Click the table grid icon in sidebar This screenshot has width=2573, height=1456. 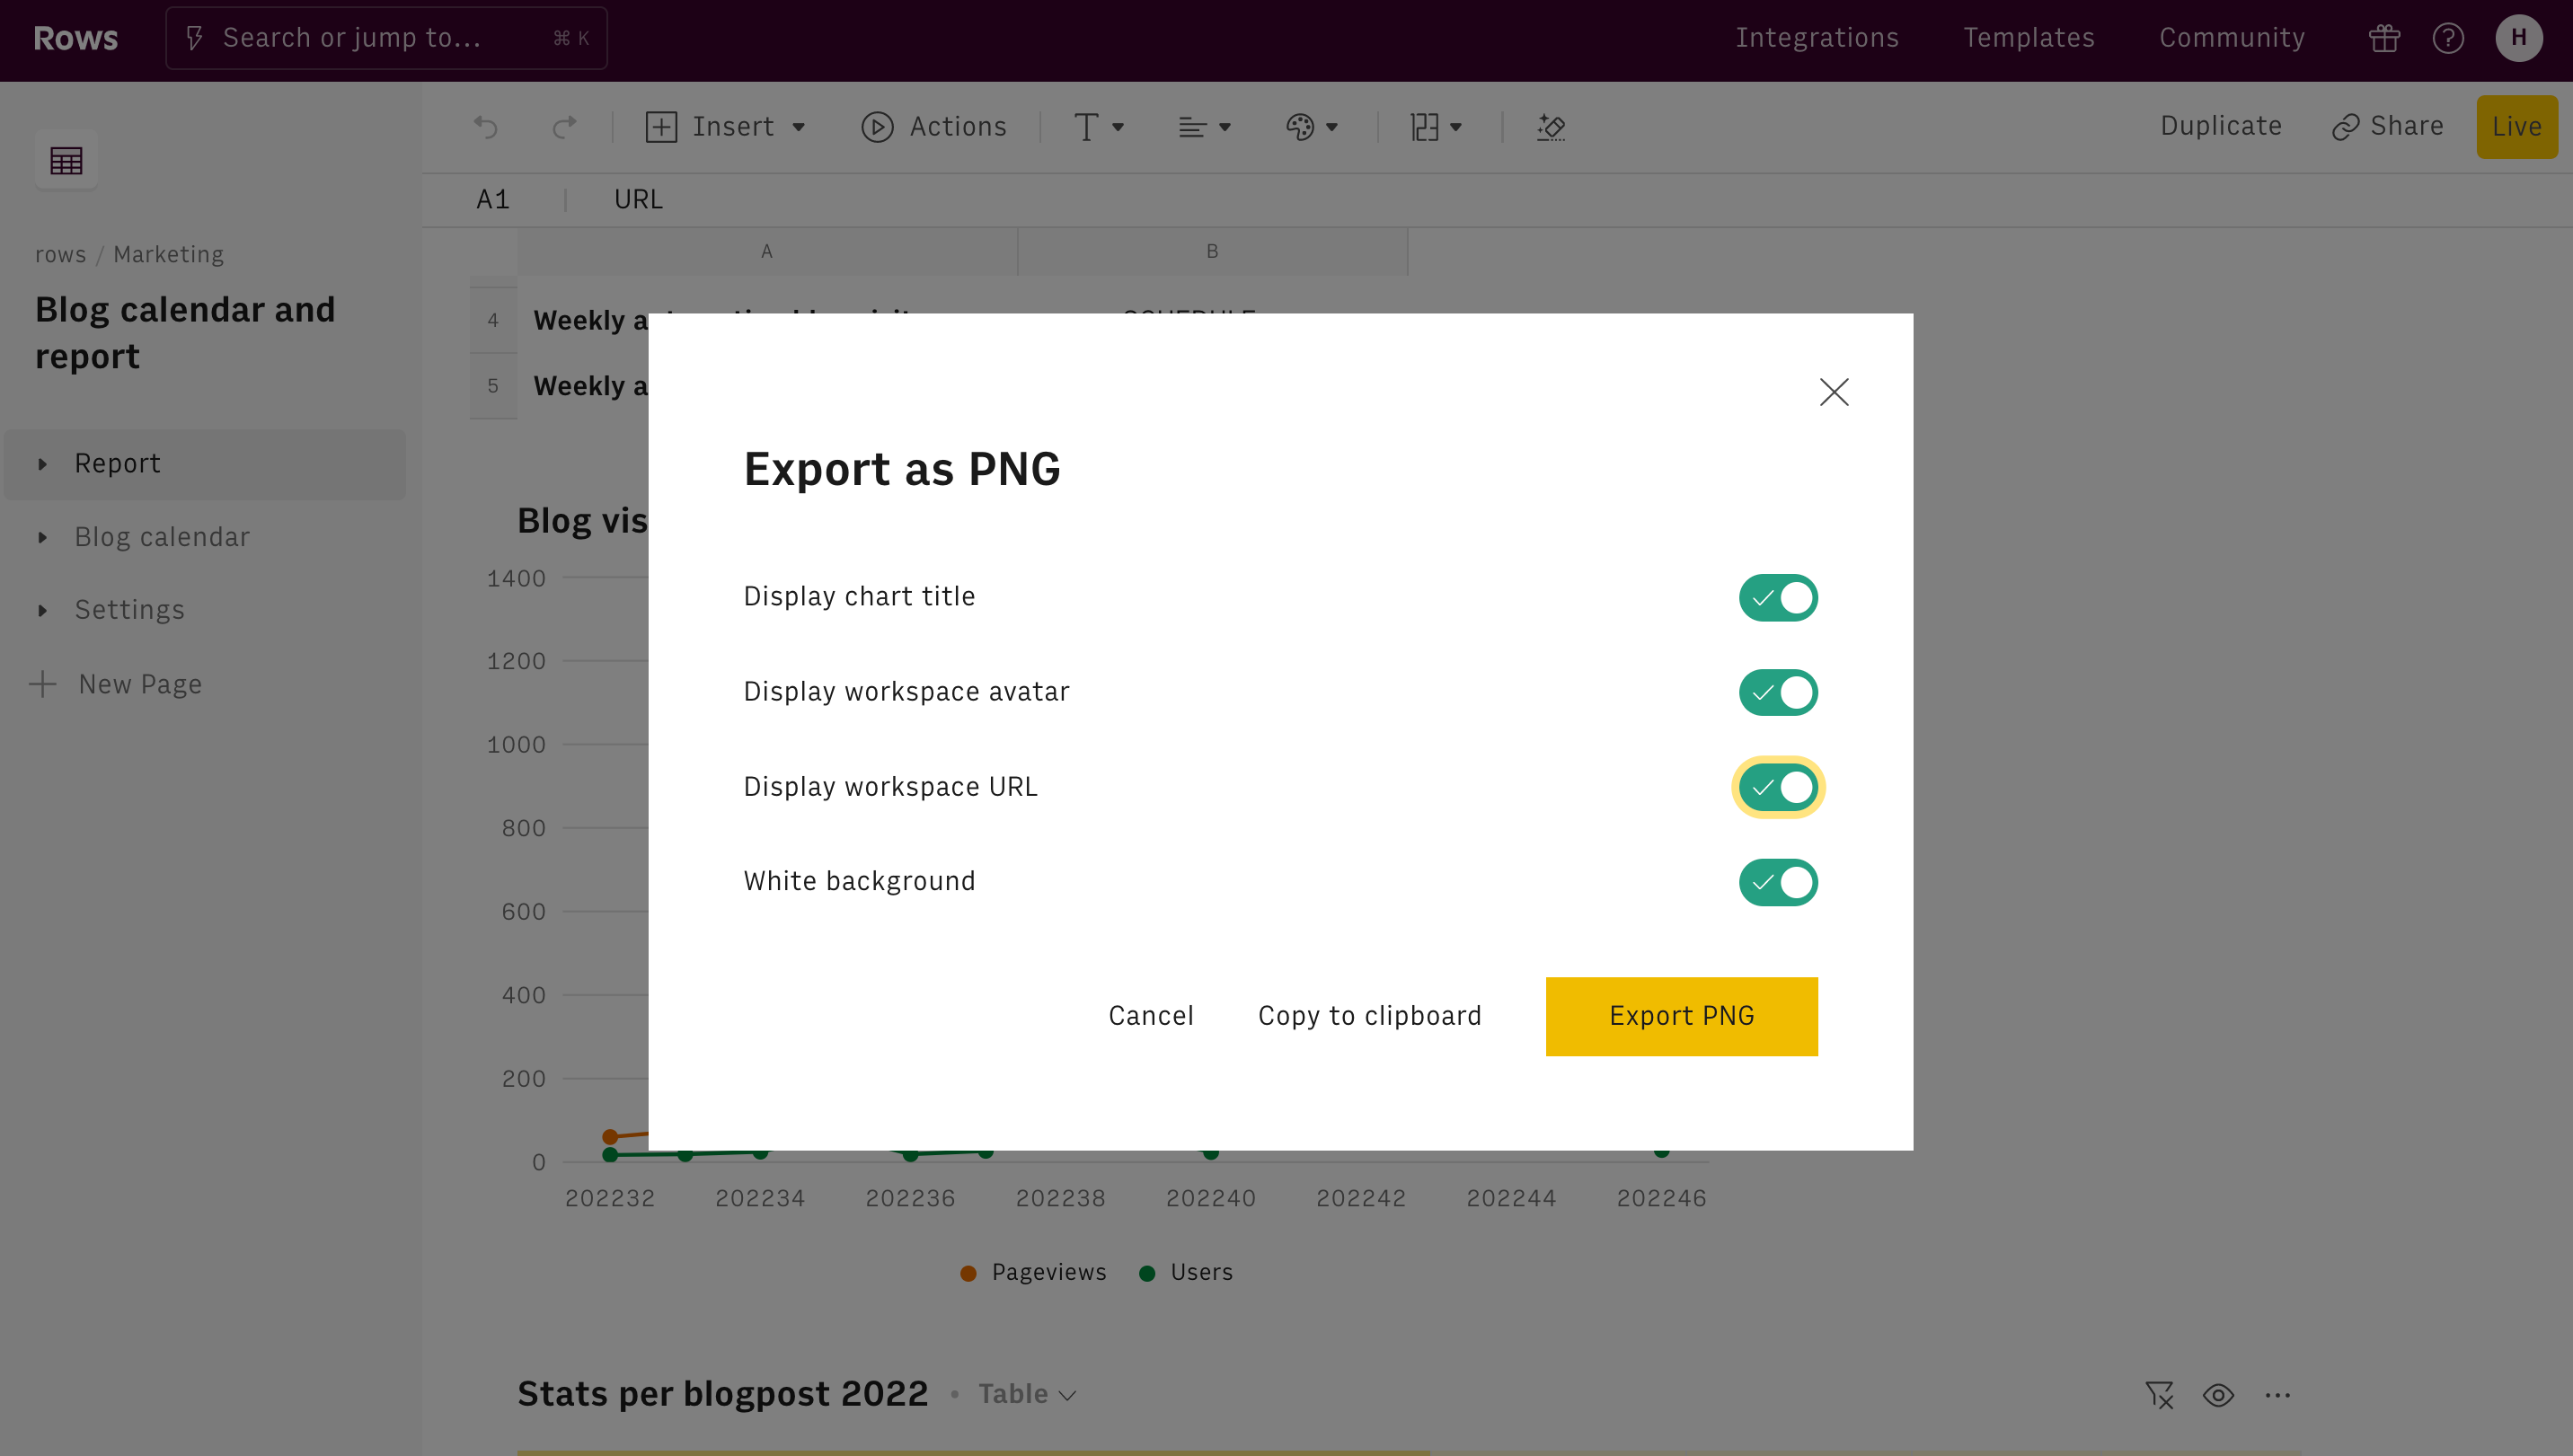tap(66, 160)
